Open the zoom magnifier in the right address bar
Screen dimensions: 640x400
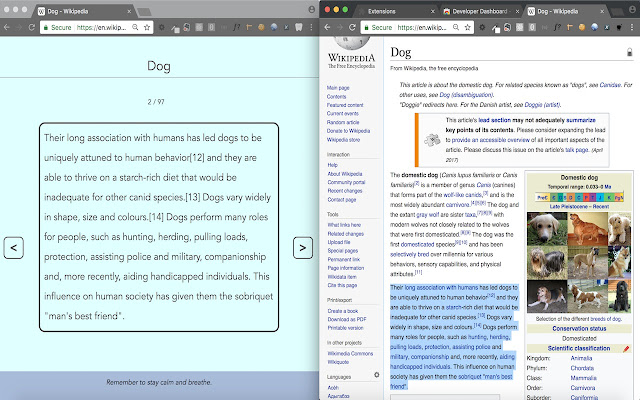coord(456,27)
